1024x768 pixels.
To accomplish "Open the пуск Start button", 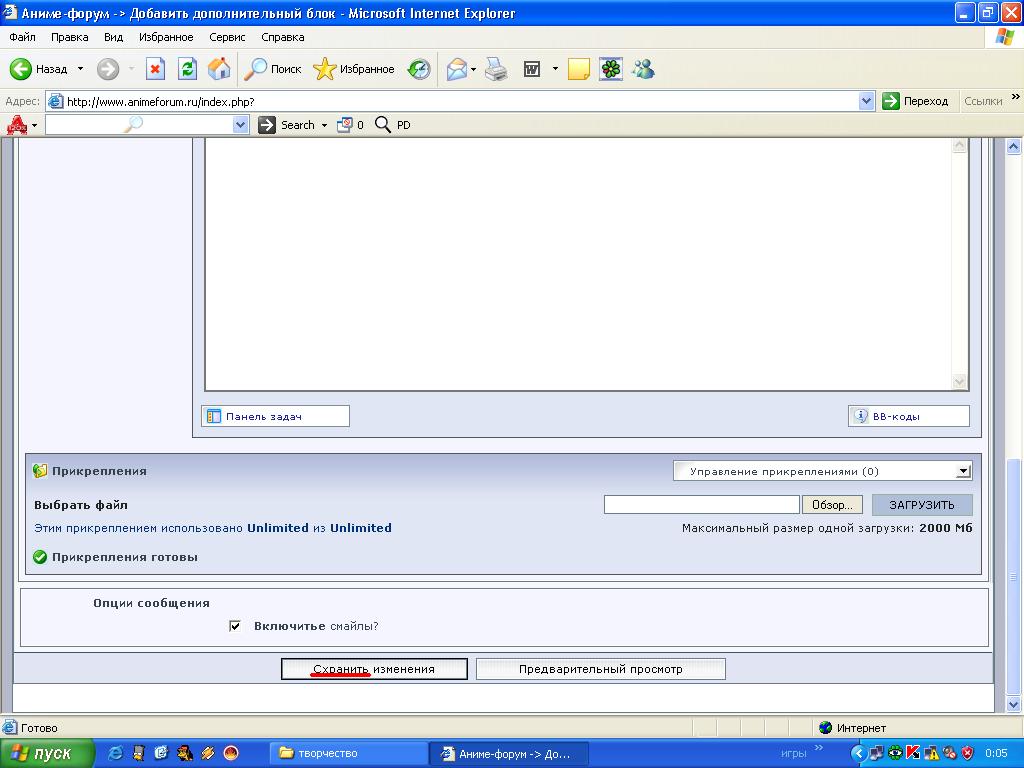I will pyautogui.click(x=47, y=753).
